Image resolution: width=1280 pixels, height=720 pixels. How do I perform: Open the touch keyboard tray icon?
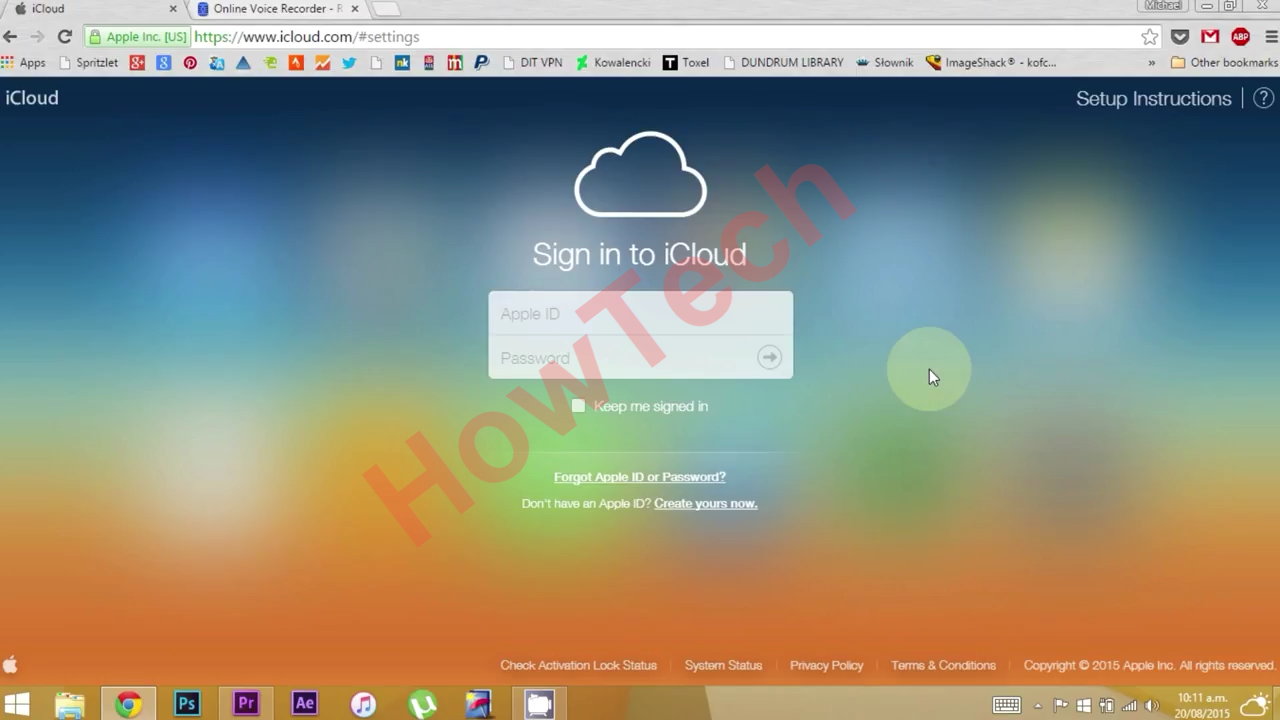click(1006, 705)
